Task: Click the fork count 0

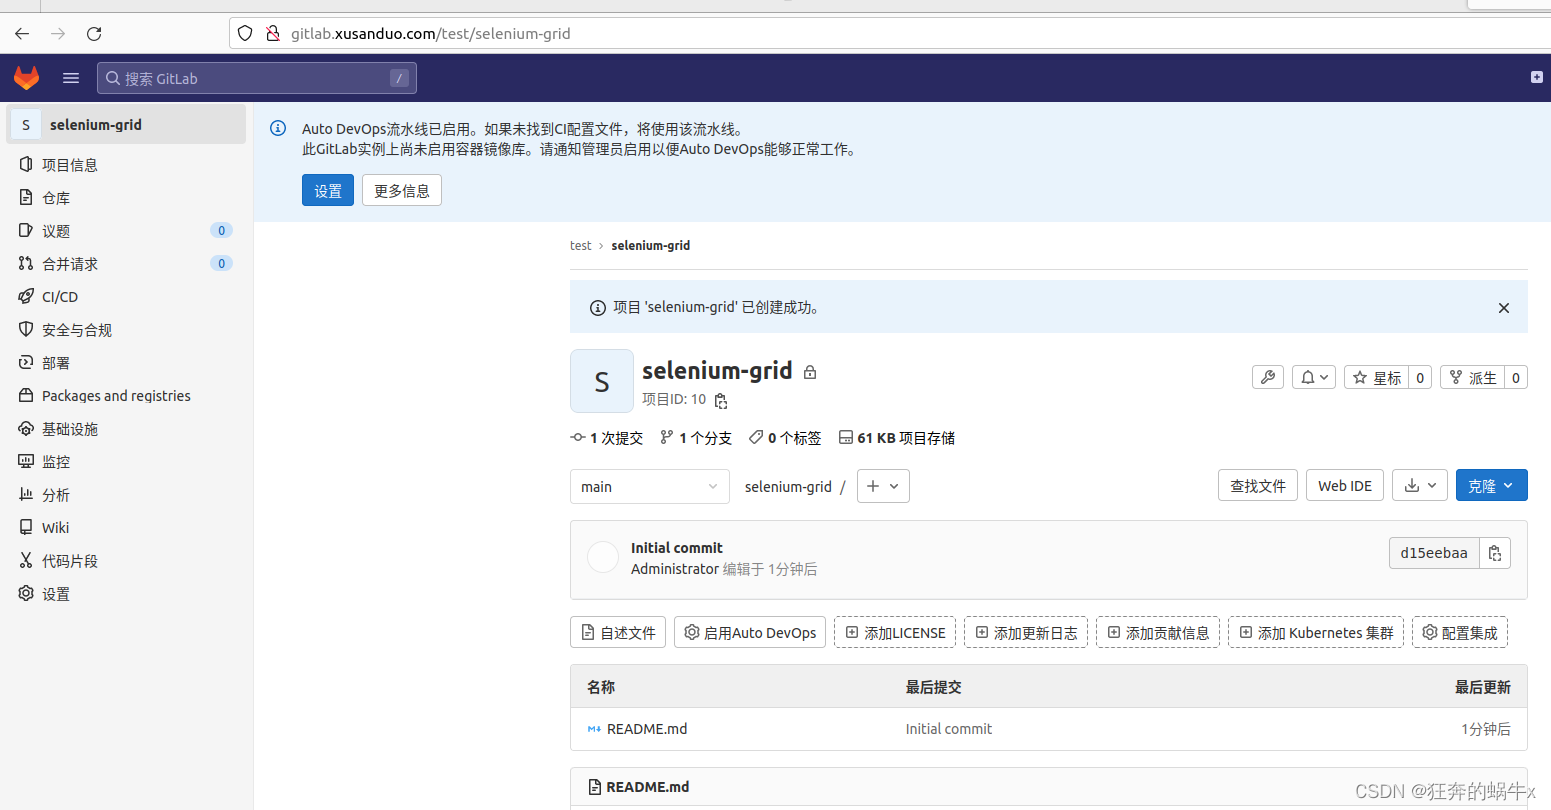Action: click(1516, 377)
